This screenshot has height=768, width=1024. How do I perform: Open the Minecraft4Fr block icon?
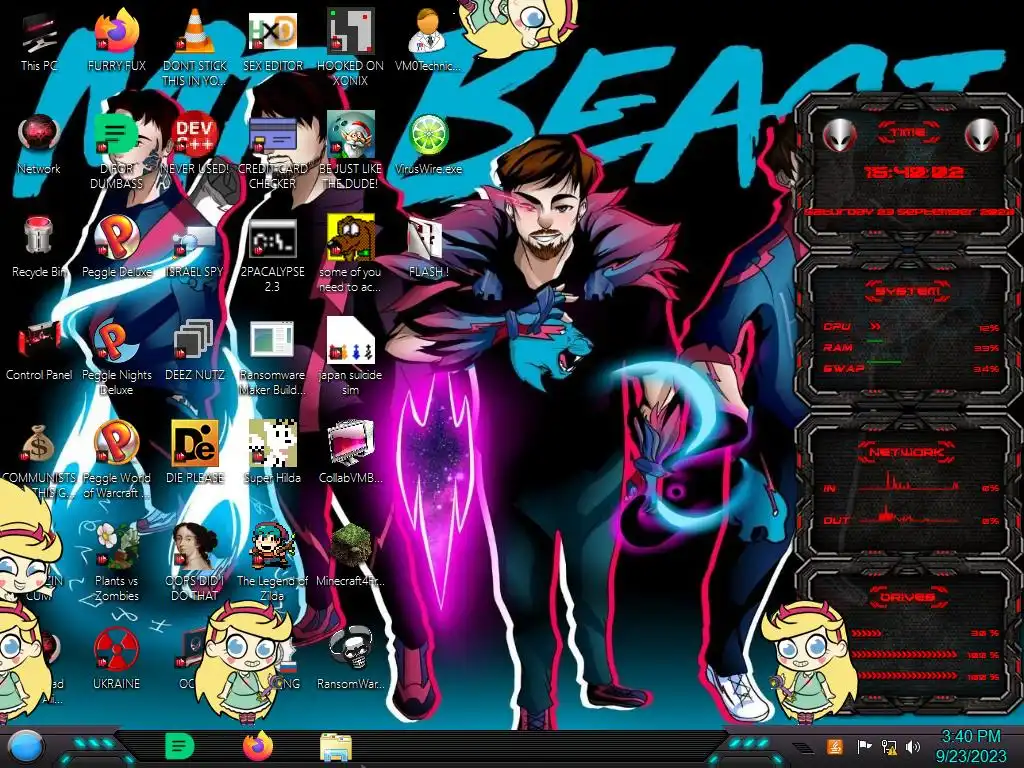350,556
